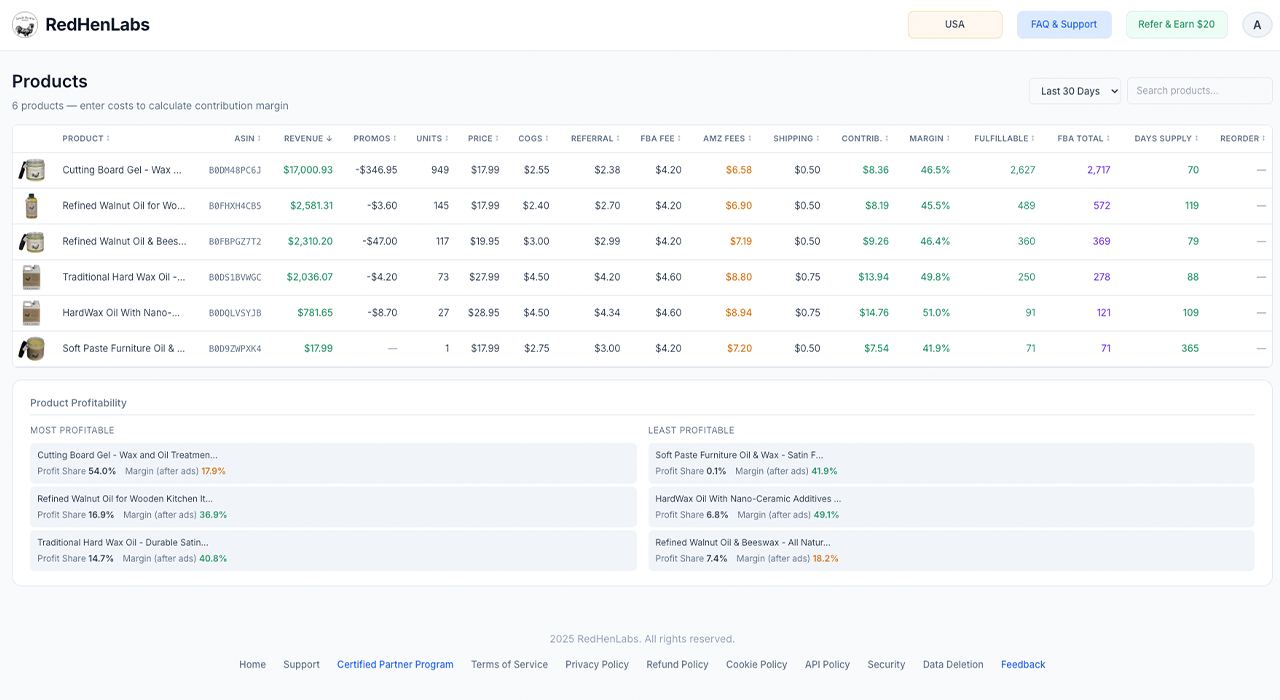
Task: Click the Soft Paste Furniture Oil product image
Action: click(x=32, y=349)
